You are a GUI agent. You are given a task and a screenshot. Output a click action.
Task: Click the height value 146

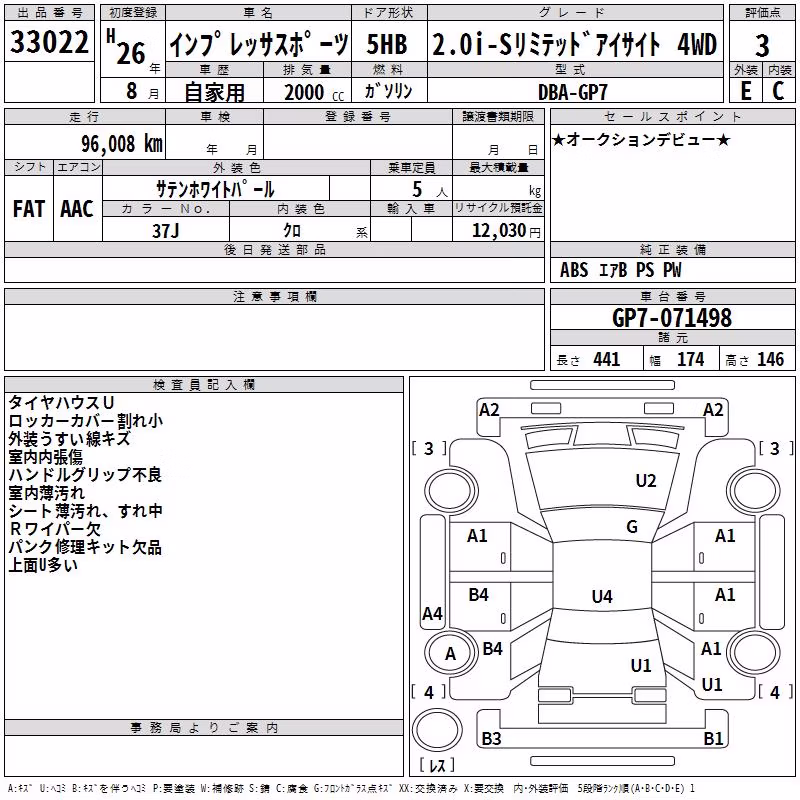tap(770, 359)
